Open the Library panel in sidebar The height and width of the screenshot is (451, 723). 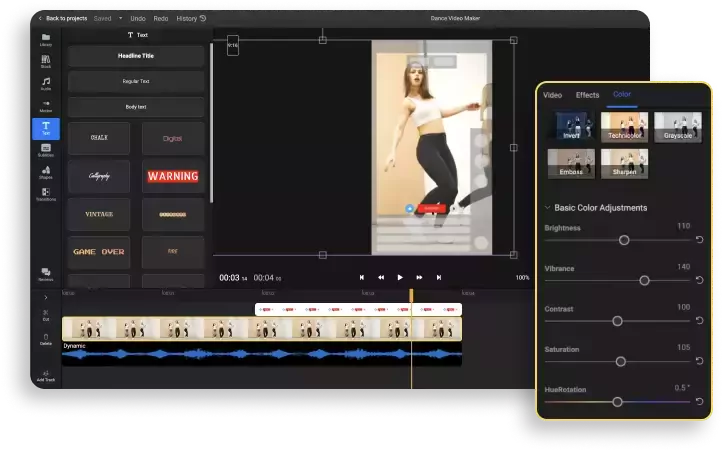46,40
